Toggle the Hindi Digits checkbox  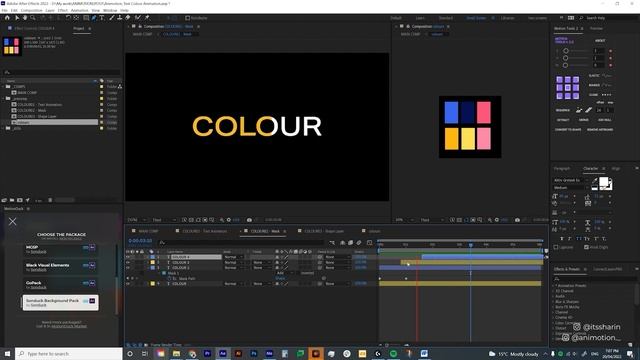point(587,247)
